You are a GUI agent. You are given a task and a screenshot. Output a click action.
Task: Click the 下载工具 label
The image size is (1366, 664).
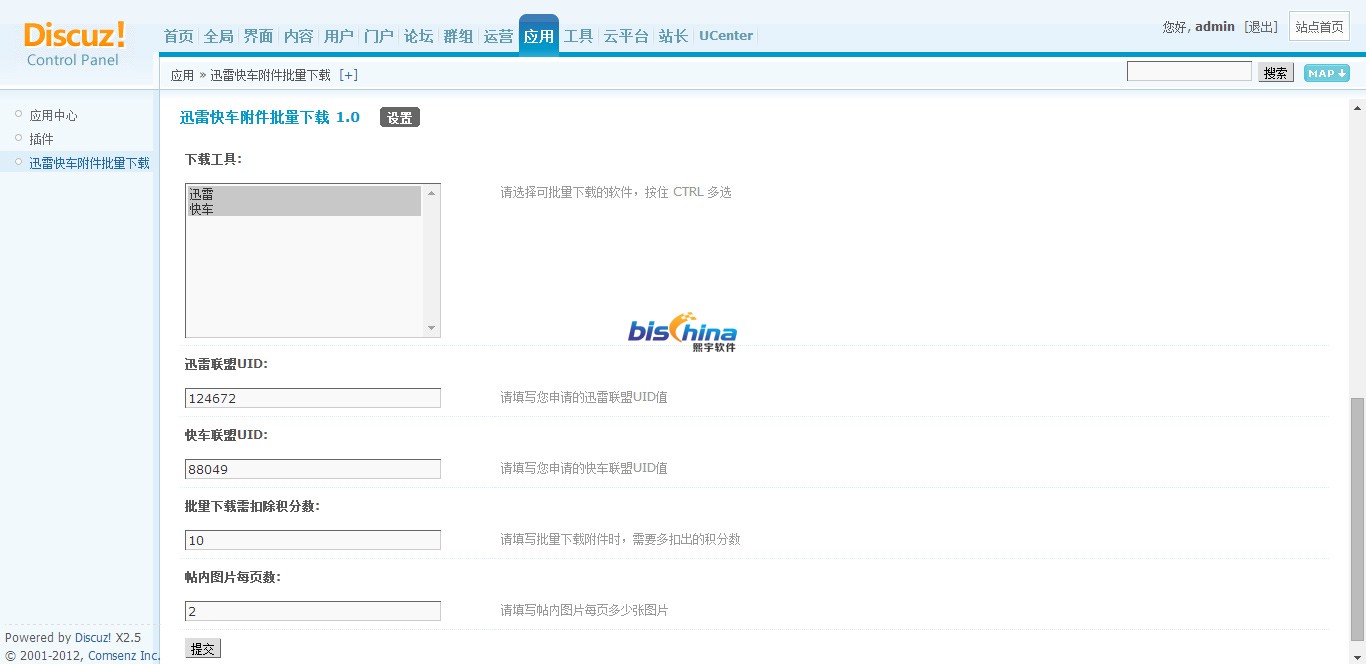[x=213, y=159]
